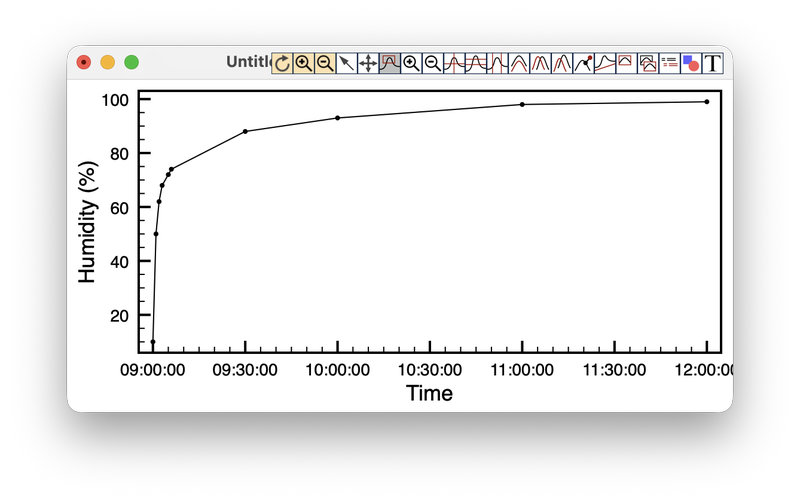Select the arrow pointer tool

click(x=346, y=63)
